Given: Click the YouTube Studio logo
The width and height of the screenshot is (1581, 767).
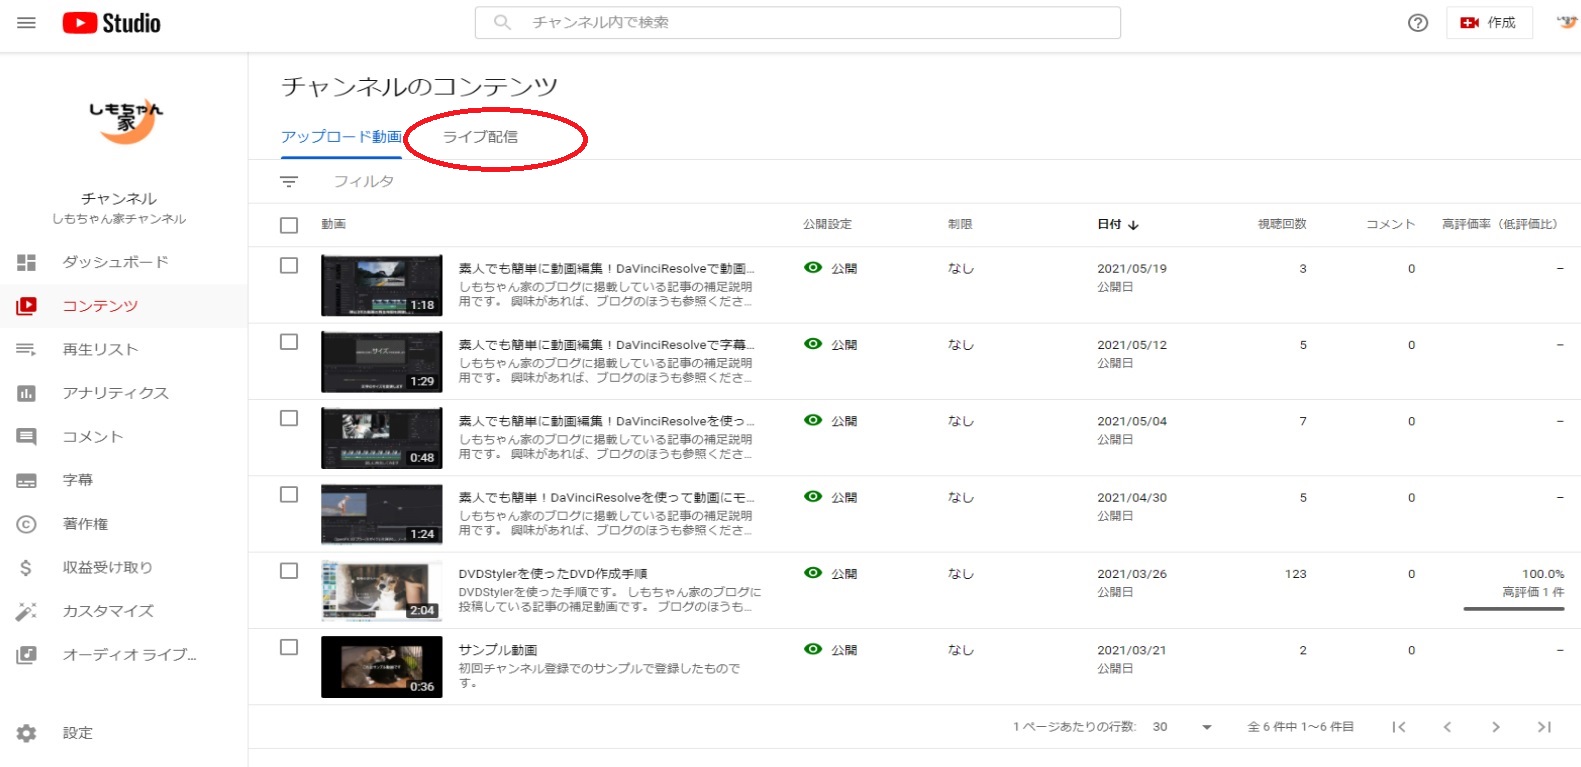Looking at the screenshot, I should [111, 23].
